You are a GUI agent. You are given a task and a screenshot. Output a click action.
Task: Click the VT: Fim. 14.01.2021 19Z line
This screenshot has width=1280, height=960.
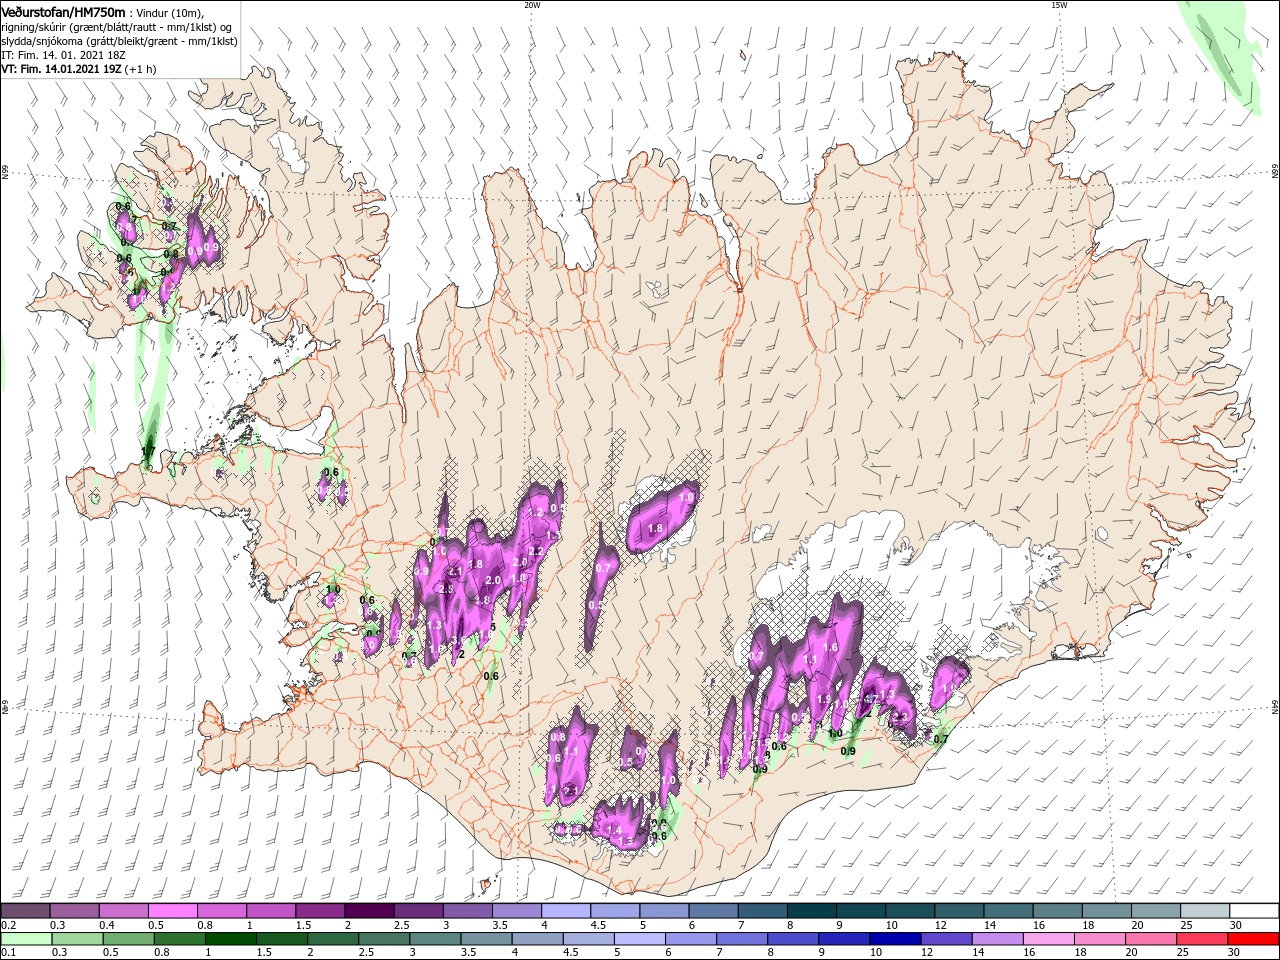[x=79, y=69]
